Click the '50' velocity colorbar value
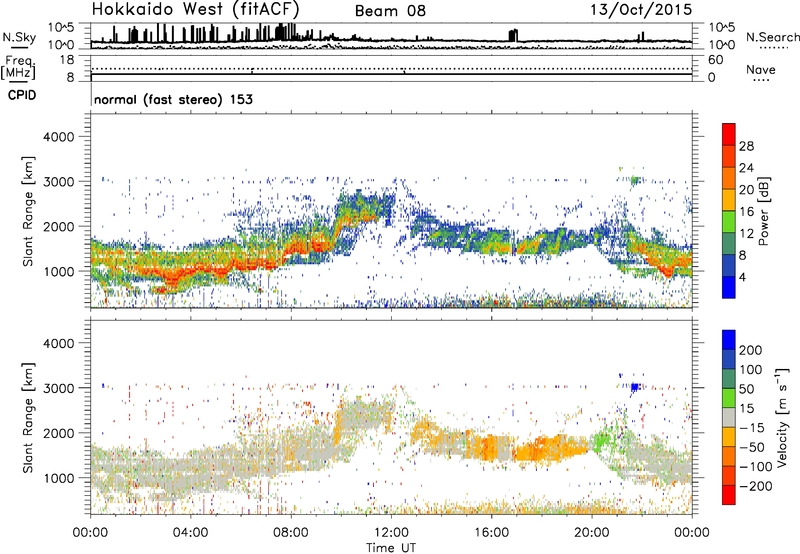The height and width of the screenshot is (554, 800). (746, 389)
